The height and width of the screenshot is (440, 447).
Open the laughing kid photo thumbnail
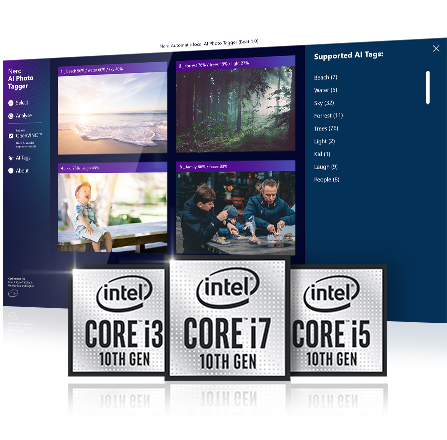[x=112, y=212]
